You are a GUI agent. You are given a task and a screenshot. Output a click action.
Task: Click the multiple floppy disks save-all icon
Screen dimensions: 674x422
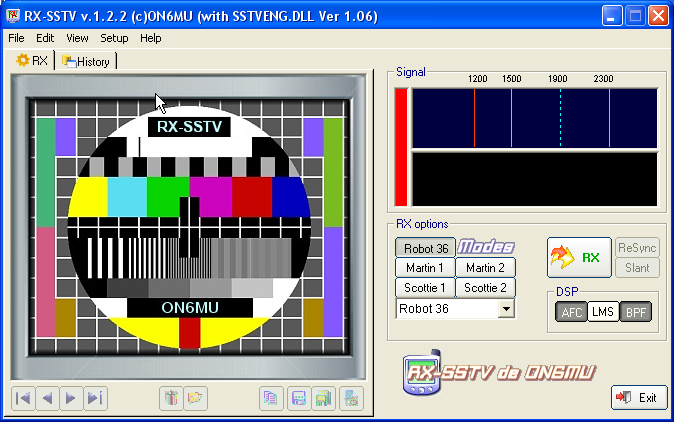tap(324, 398)
